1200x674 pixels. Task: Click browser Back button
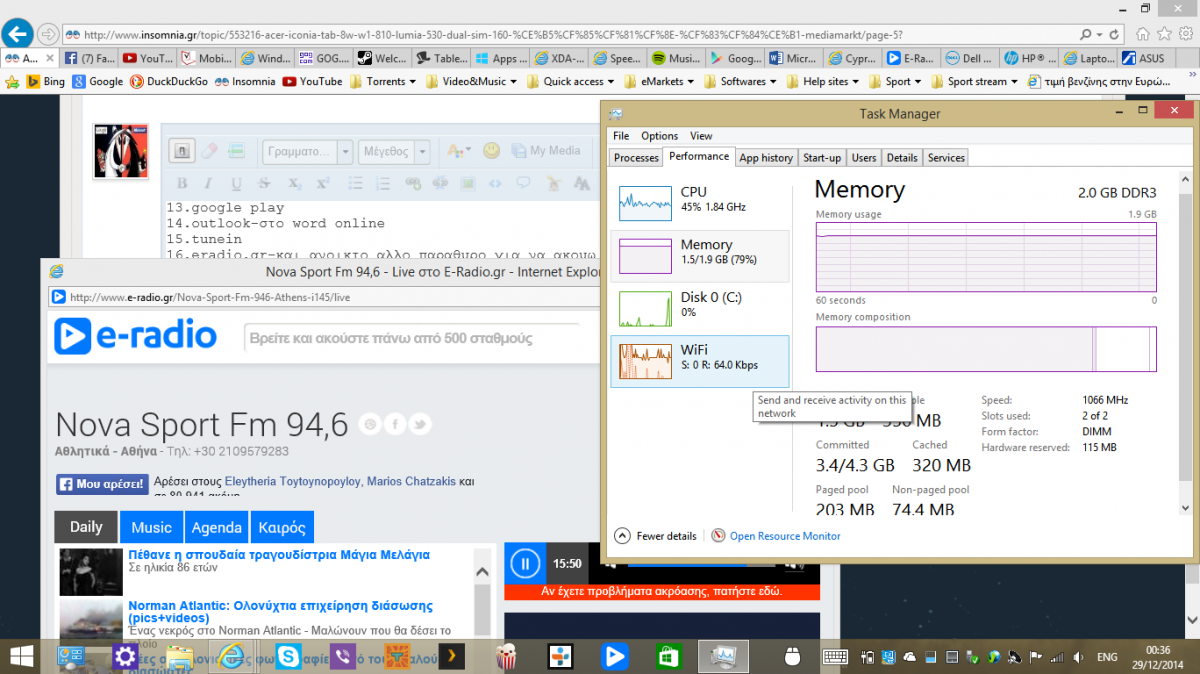[18, 33]
